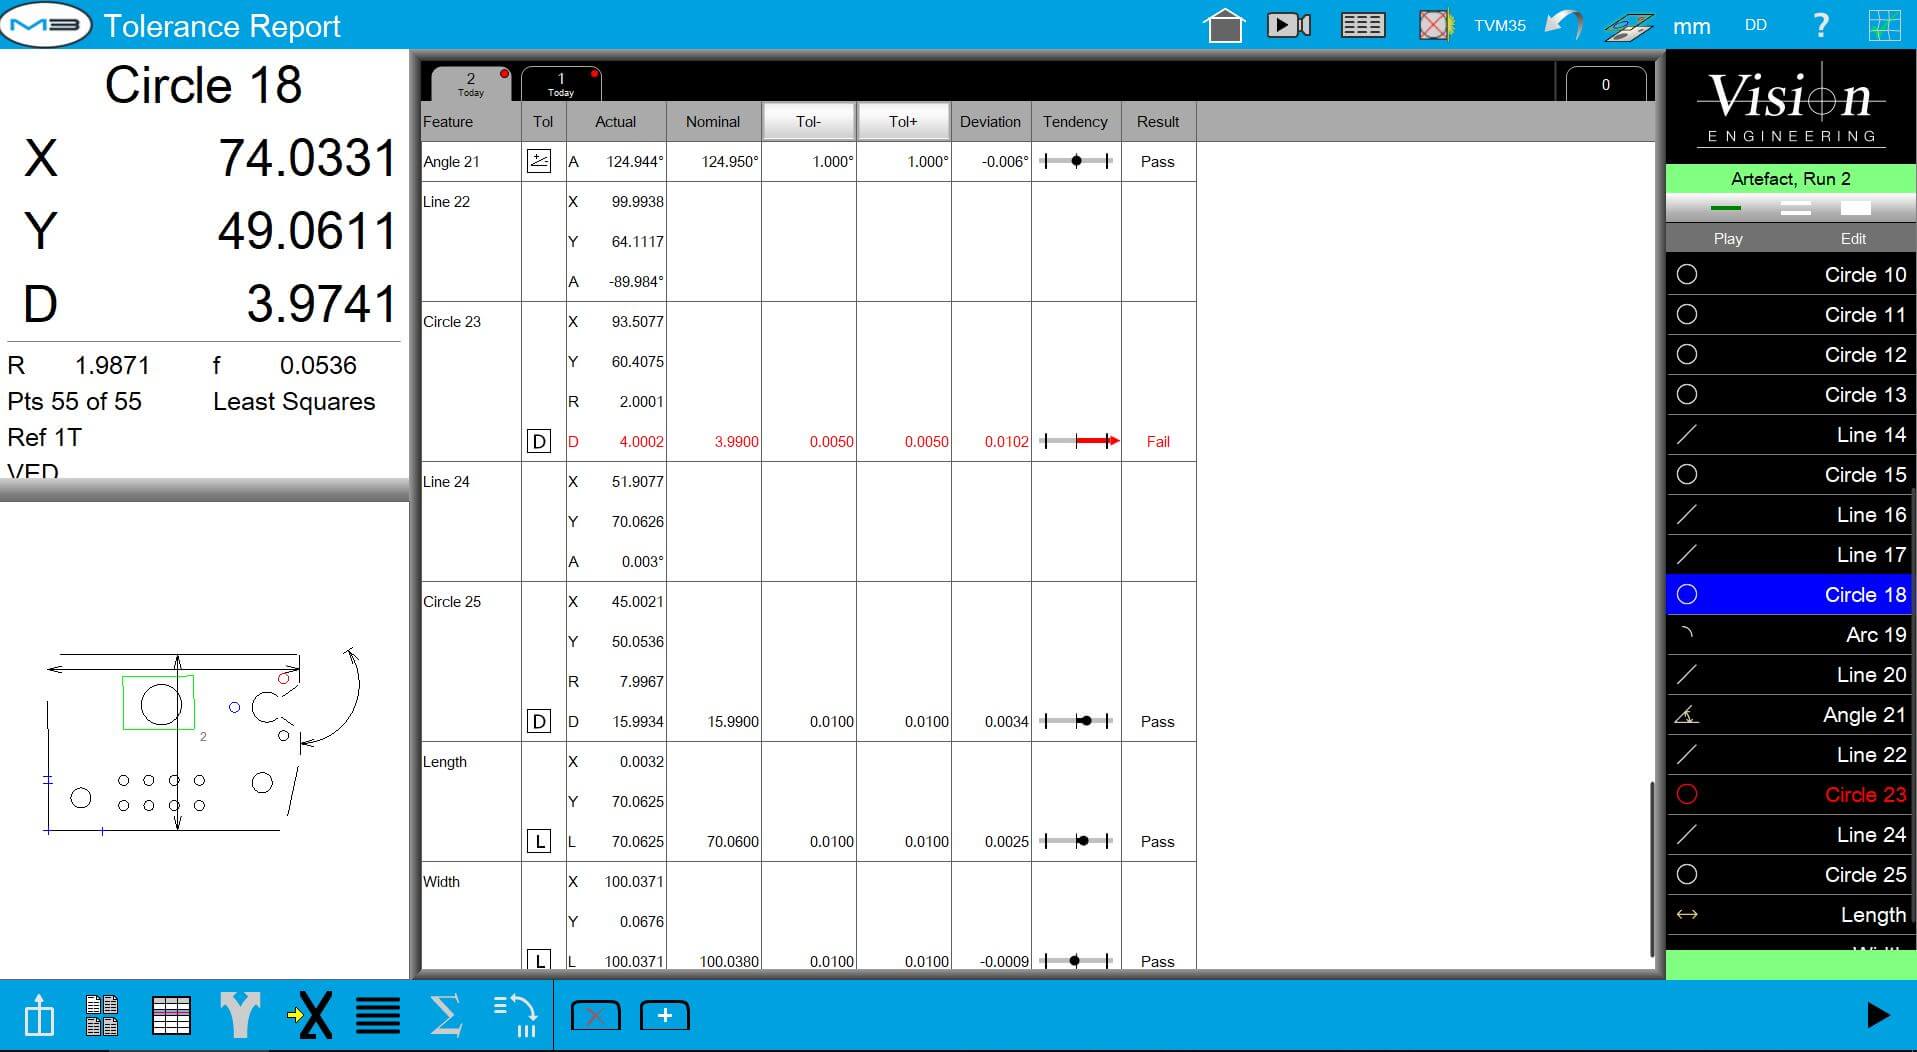This screenshot has height=1052, width=1917.
Task: Click the undo arrow icon
Action: pyautogui.click(x=1563, y=25)
